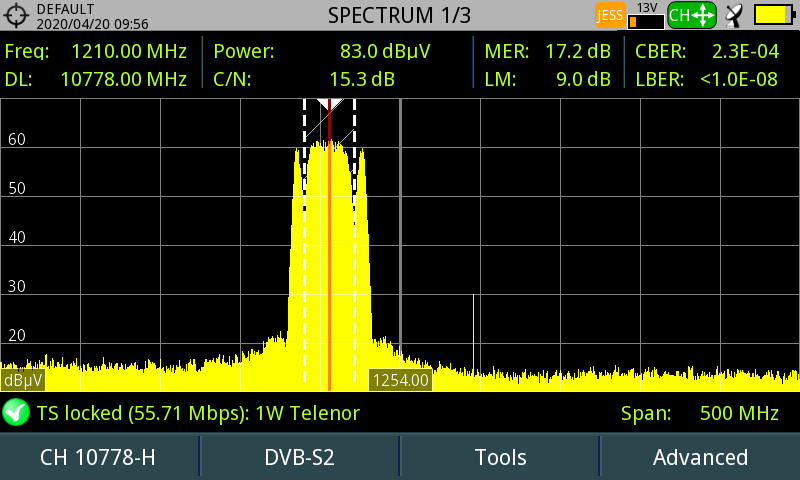The image size is (800, 480).
Task: Tap the 20 level axis label
Action: [x=17, y=335]
